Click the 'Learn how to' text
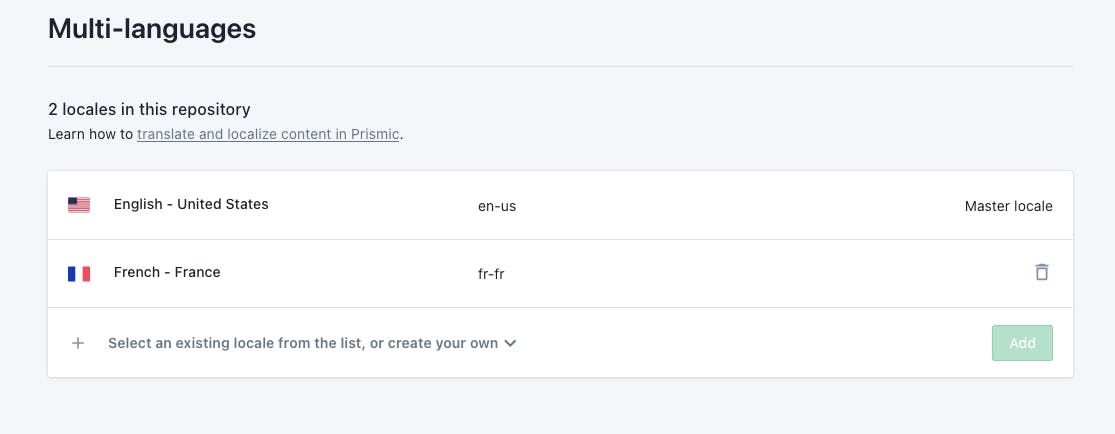The height and width of the screenshot is (434, 1115). [90, 134]
